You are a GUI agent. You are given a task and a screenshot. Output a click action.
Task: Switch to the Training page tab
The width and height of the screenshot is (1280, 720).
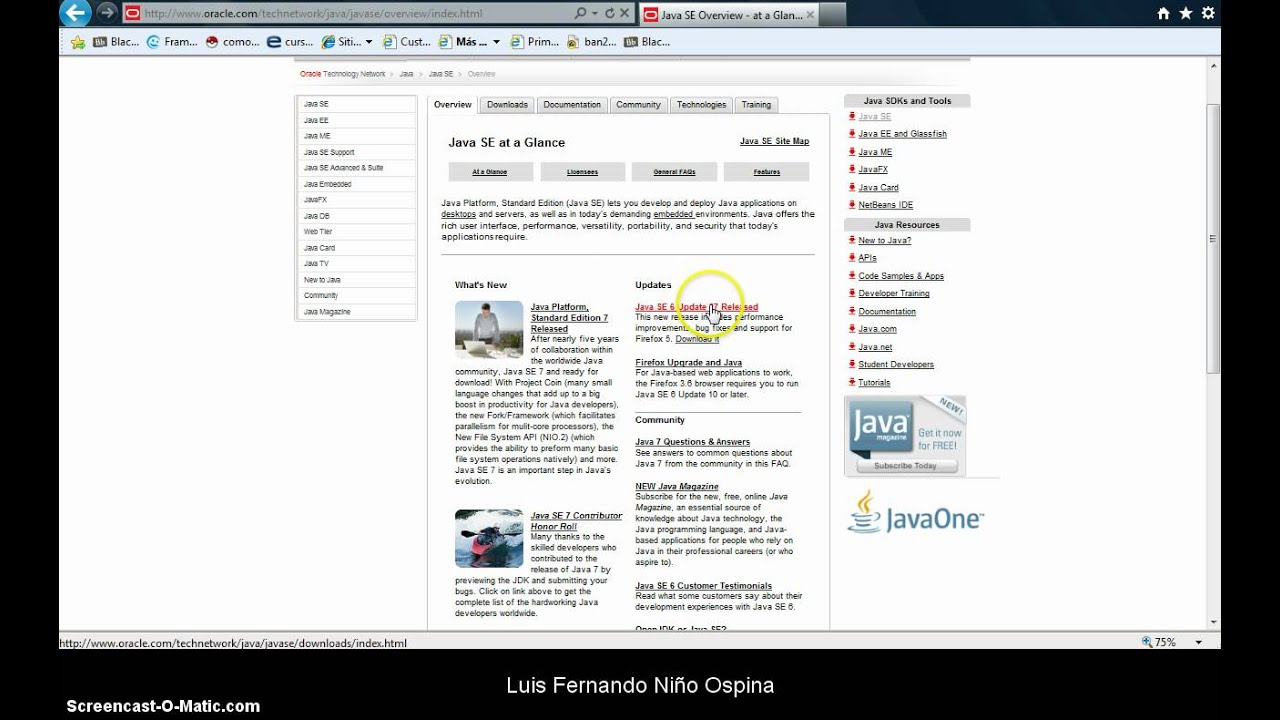(756, 105)
